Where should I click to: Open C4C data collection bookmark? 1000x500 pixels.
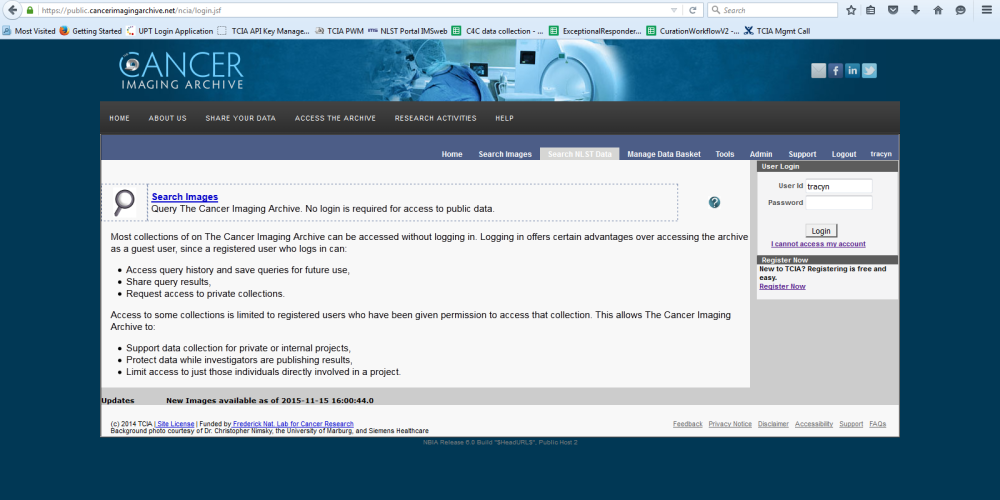coord(498,31)
